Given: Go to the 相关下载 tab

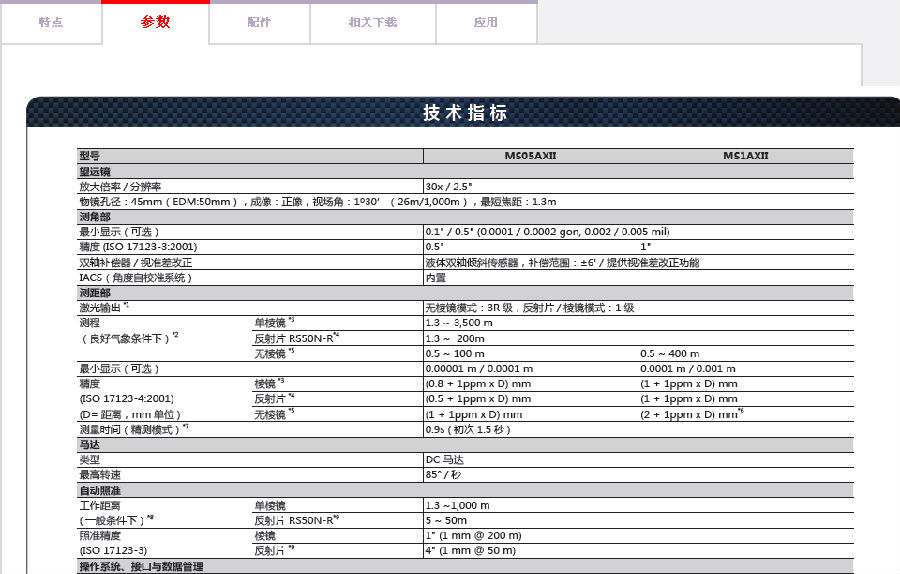Looking at the screenshot, I should coord(372,22).
